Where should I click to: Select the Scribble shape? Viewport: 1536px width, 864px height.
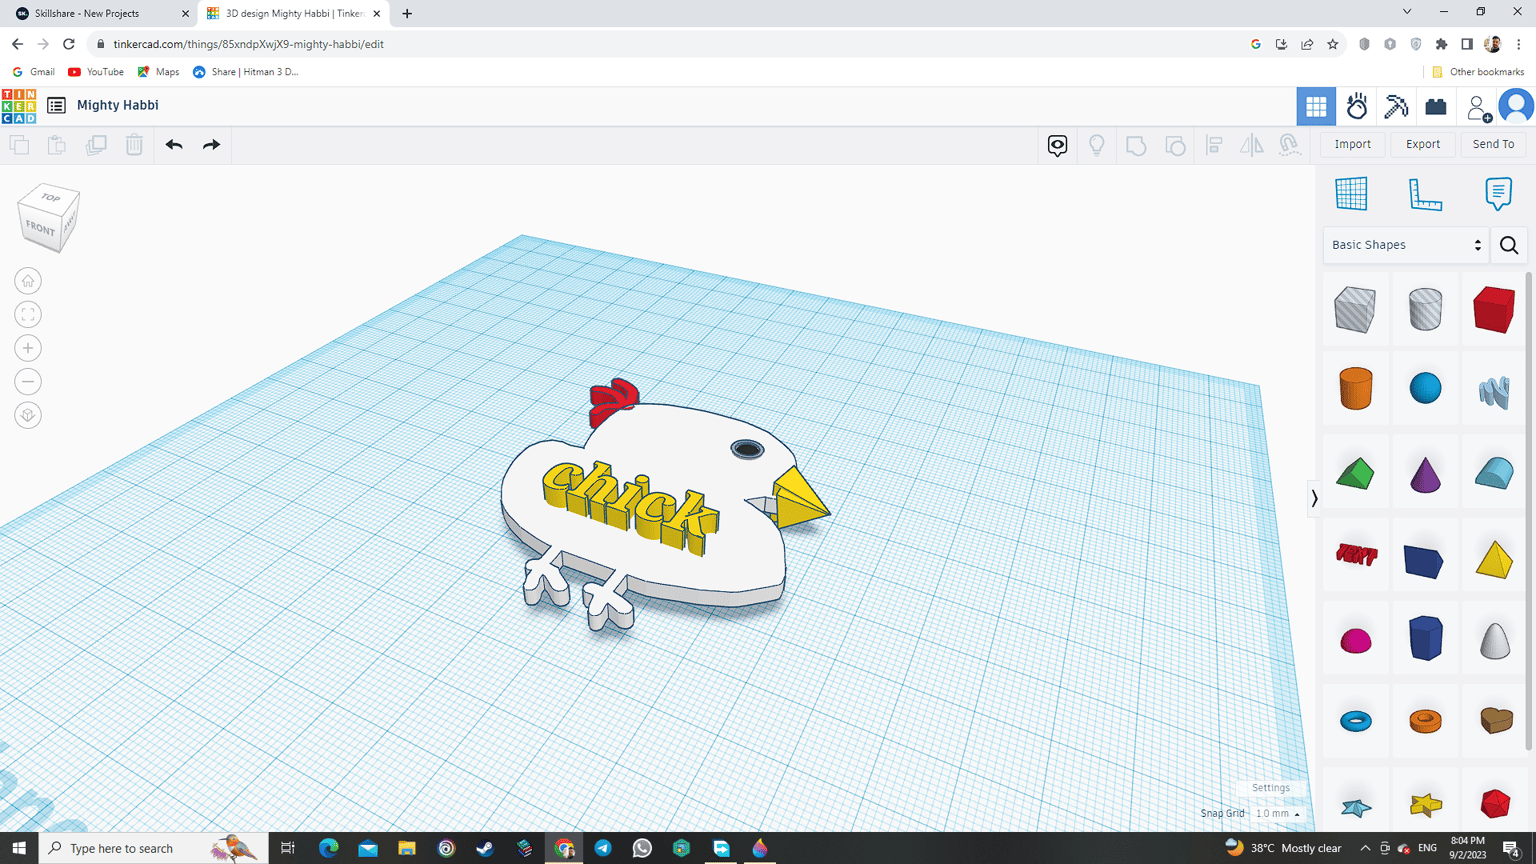pyautogui.click(x=1494, y=391)
